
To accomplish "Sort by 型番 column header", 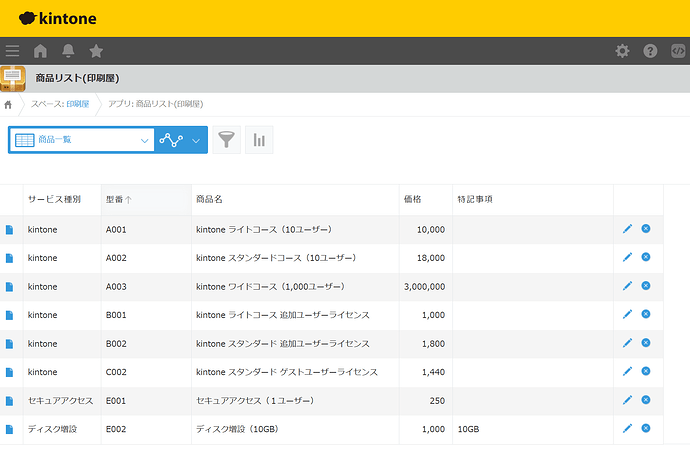I will (118, 200).
